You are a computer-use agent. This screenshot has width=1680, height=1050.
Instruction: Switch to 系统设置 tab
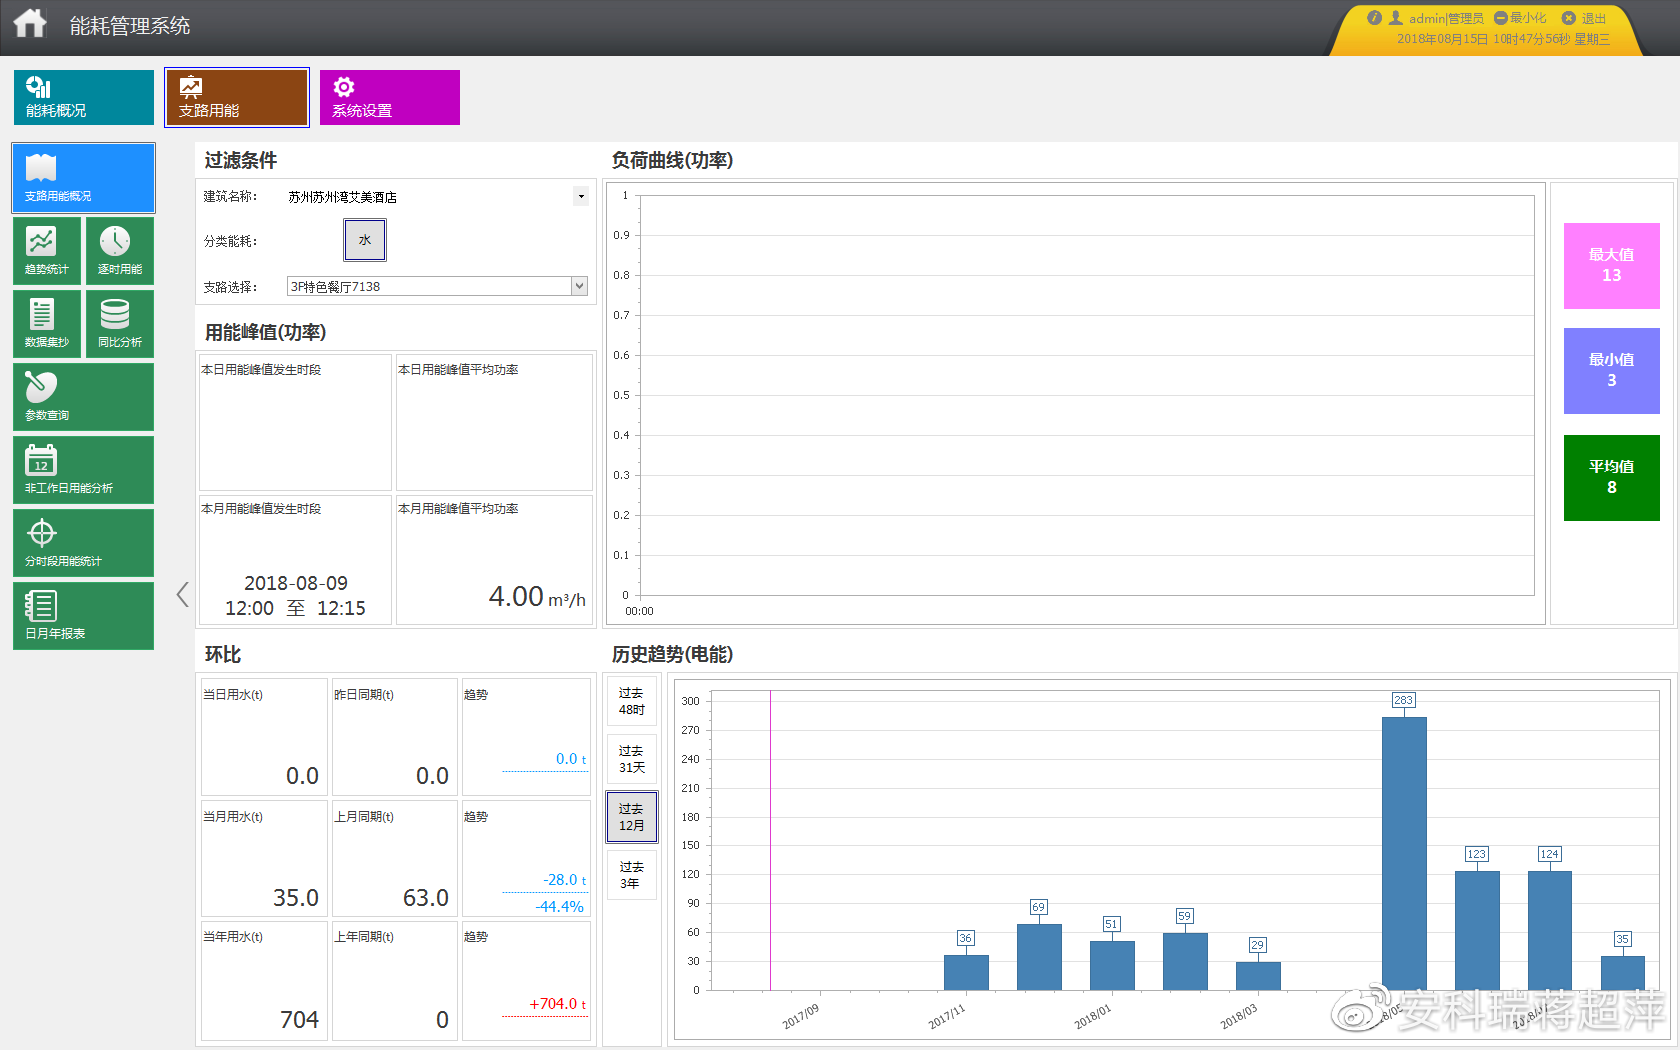click(390, 97)
